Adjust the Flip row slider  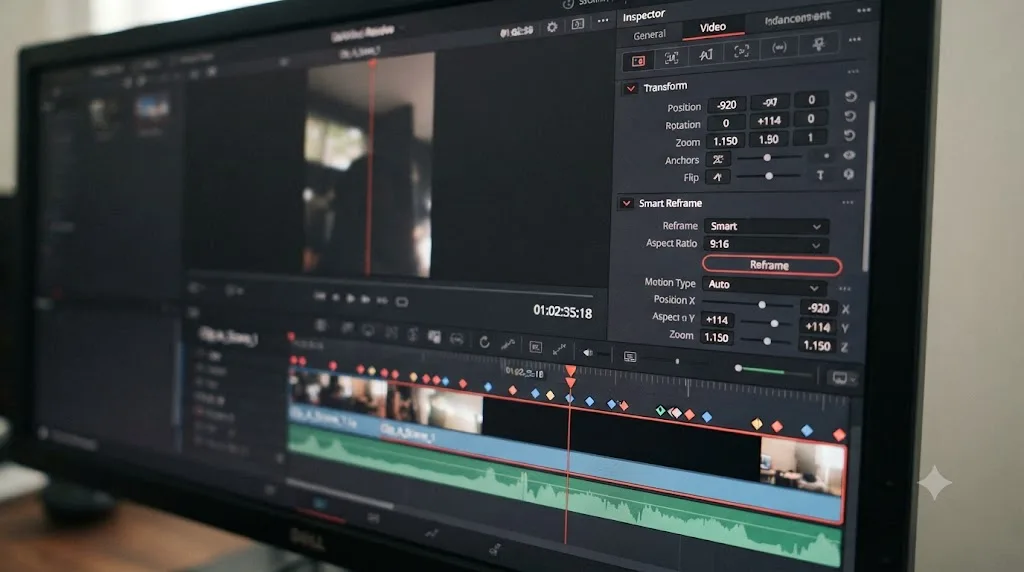(768, 176)
